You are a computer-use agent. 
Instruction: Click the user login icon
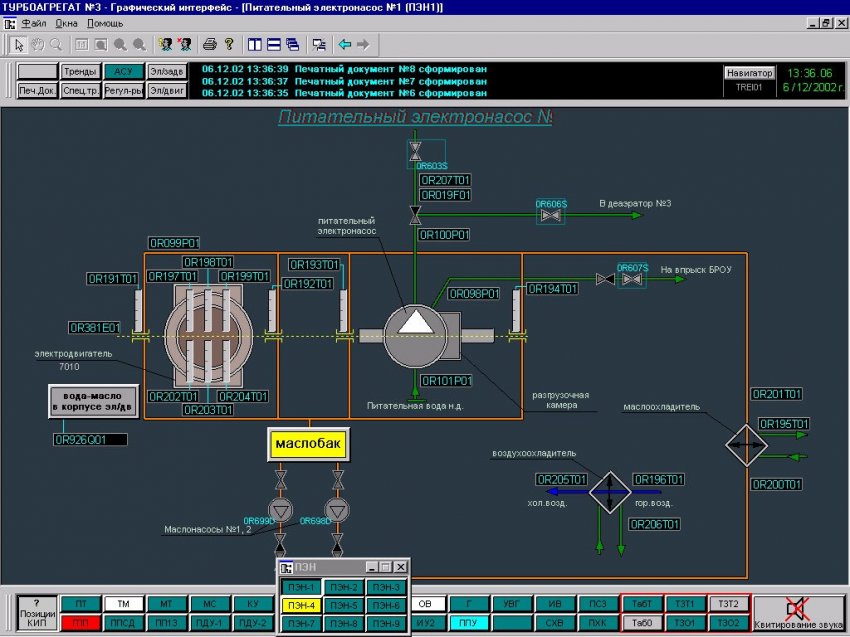[x=166, y=44]
